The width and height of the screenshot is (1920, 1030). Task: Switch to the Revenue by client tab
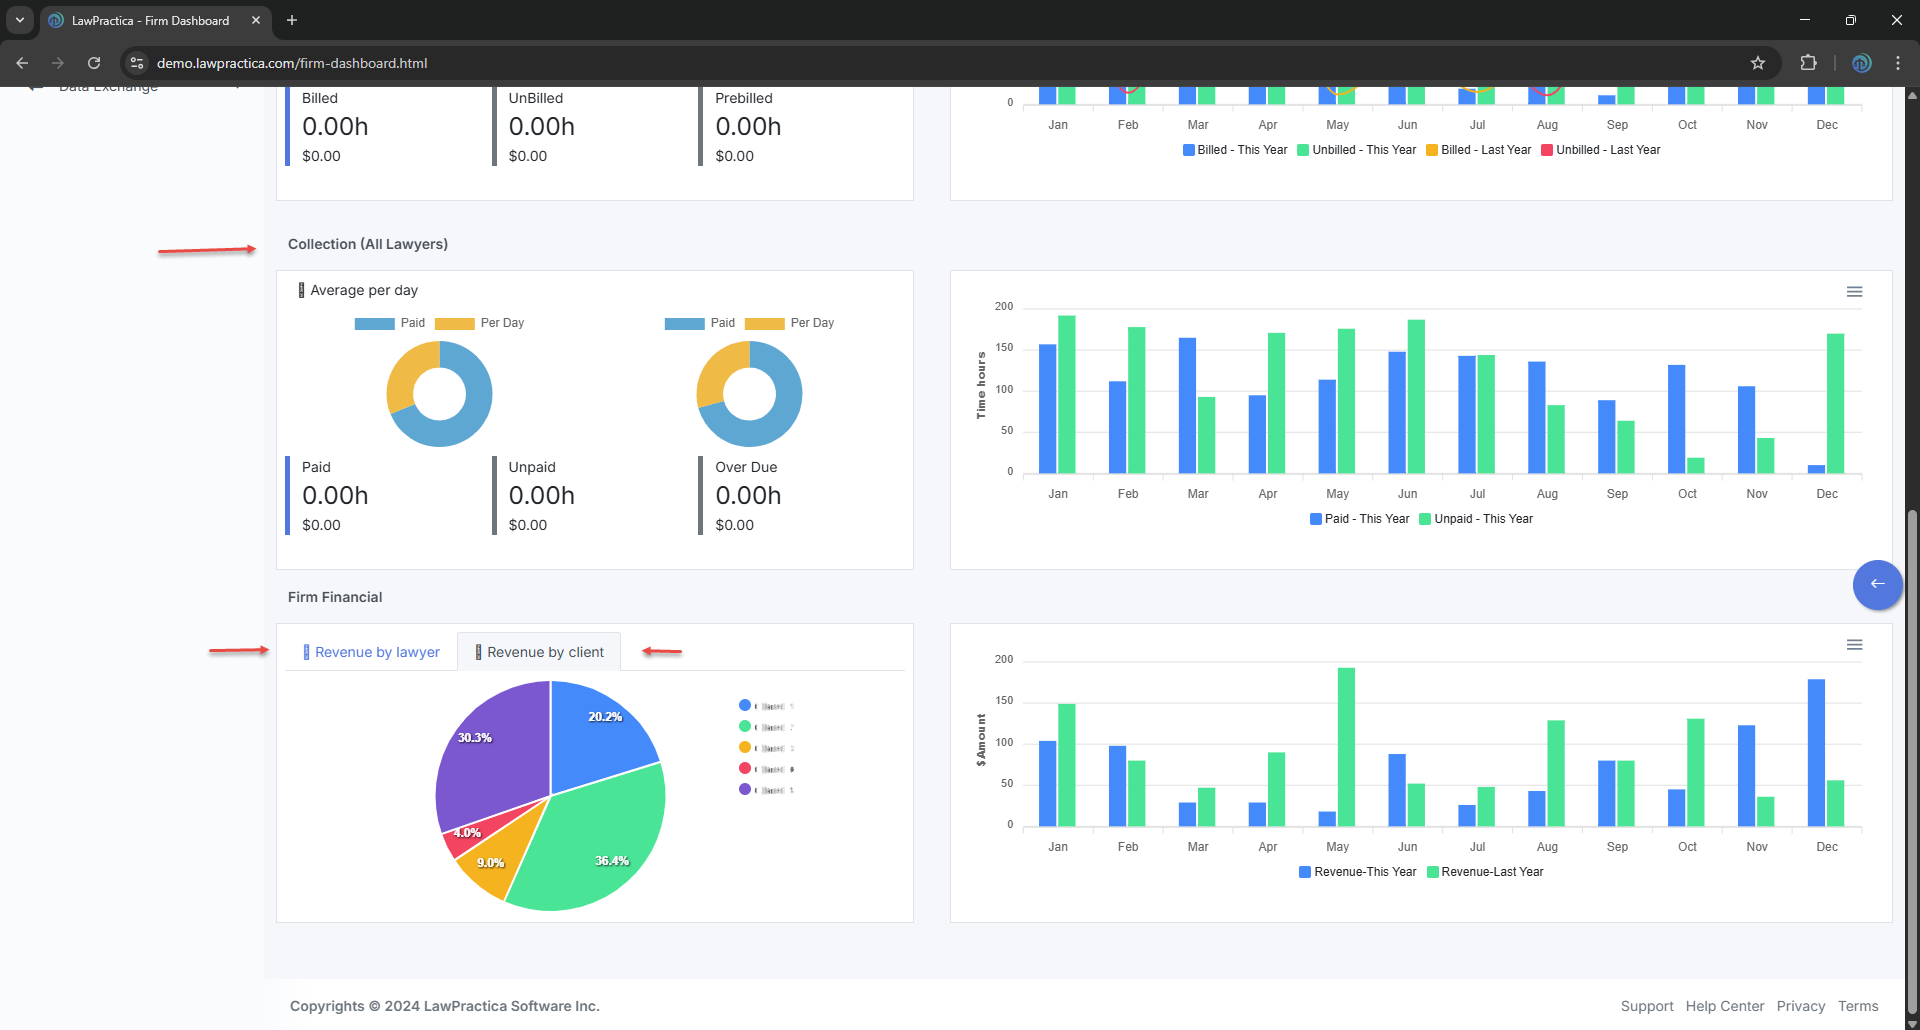coord(540,652)
